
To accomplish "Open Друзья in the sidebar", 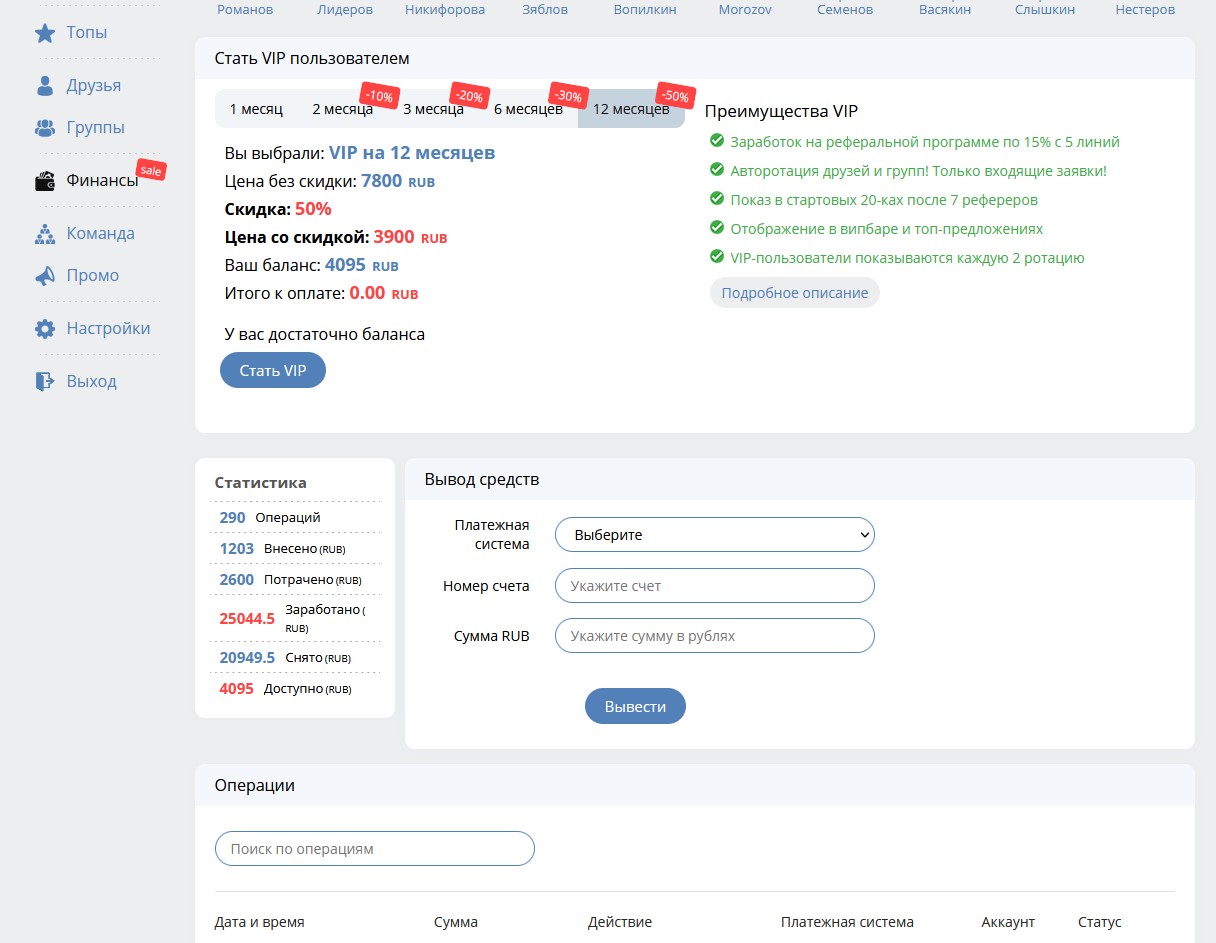I will (x=94, y=86).
